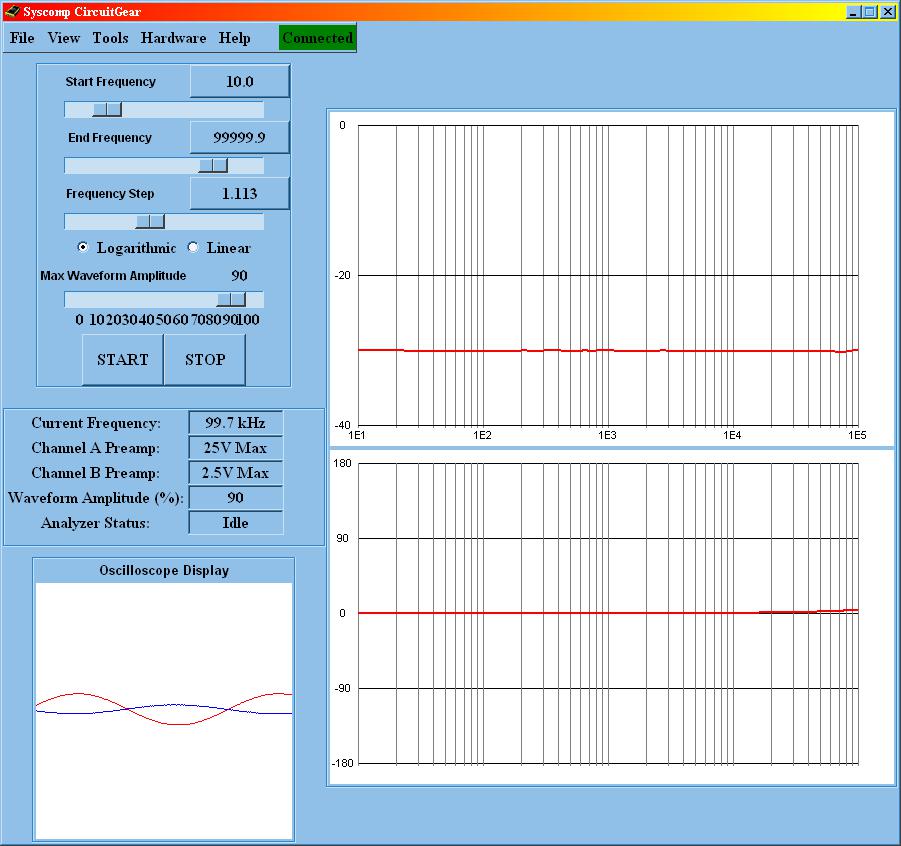Click the Frequency Step value field
901x846 pixels.
(239, 194)
